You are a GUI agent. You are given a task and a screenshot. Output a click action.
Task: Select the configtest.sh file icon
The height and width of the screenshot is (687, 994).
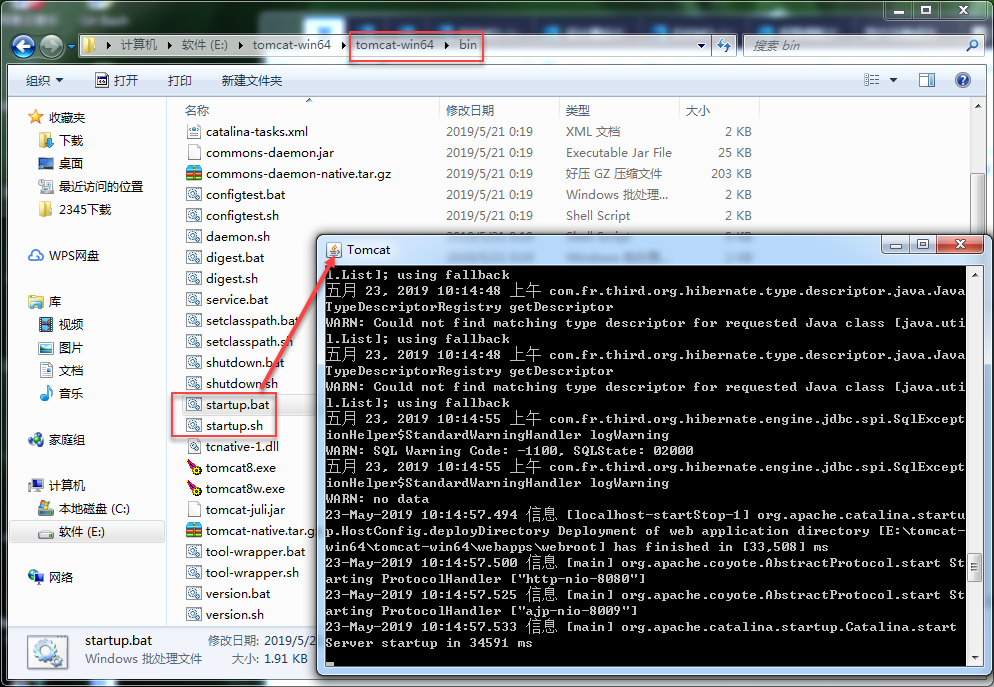point(194,215)
